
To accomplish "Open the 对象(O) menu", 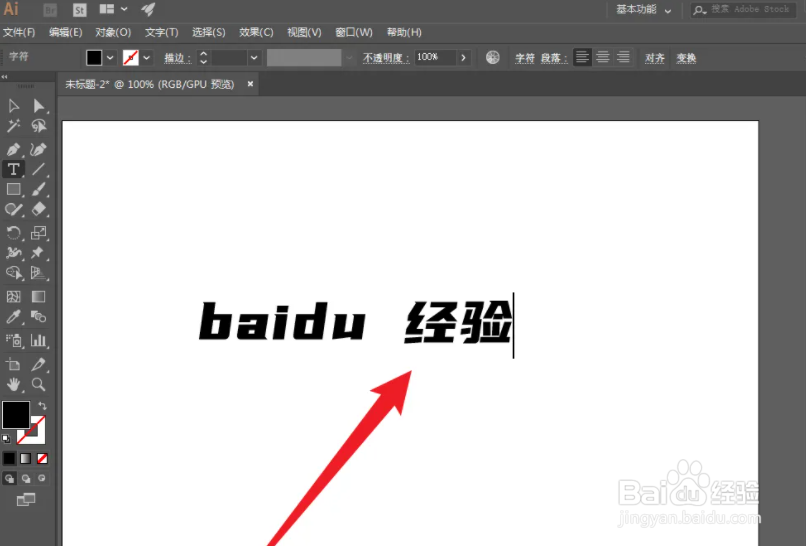I will (113, 32).
